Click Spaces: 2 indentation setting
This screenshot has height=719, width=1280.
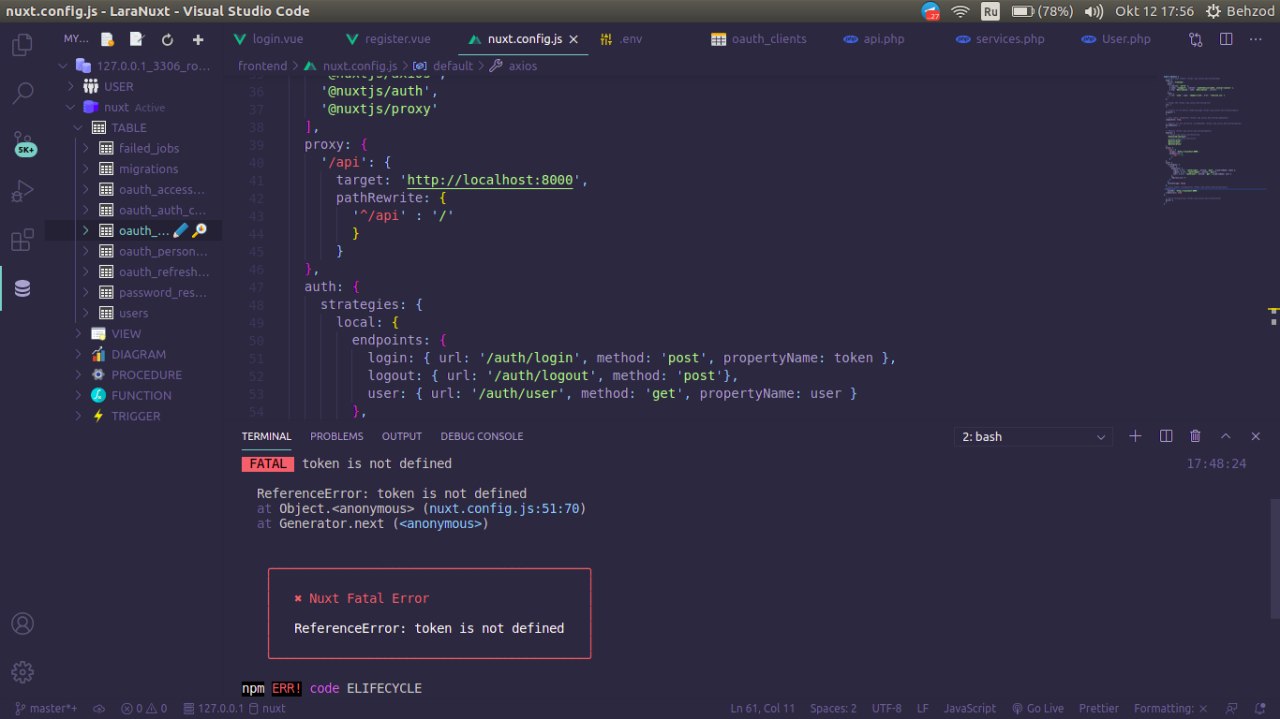coord(833,708)
